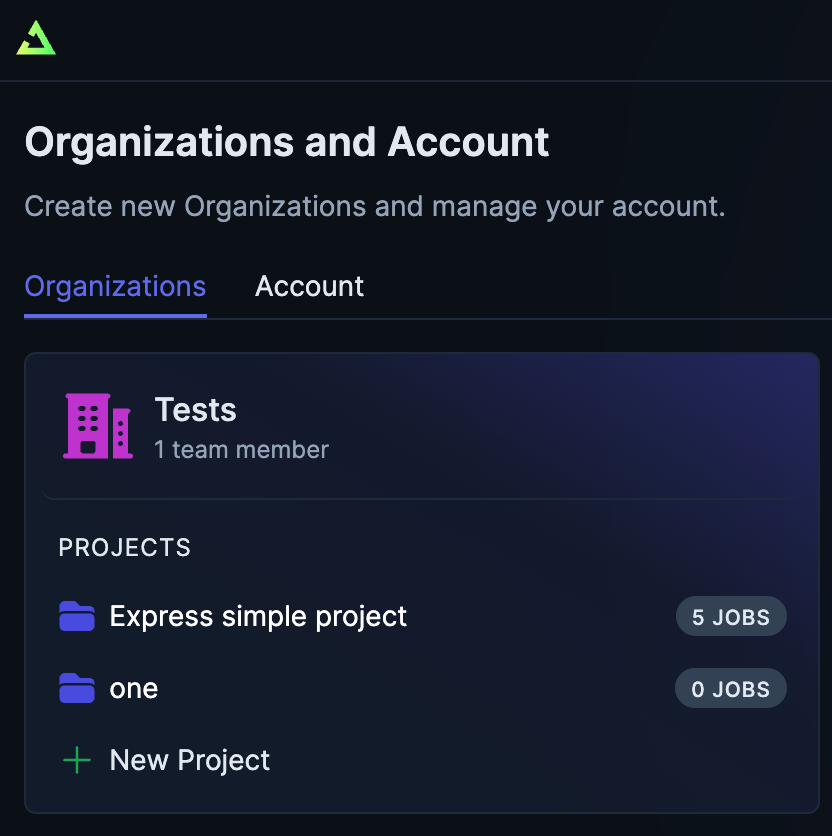Click the PROJECTS section label
Screen dimensions: 832x836
[125, 548]
